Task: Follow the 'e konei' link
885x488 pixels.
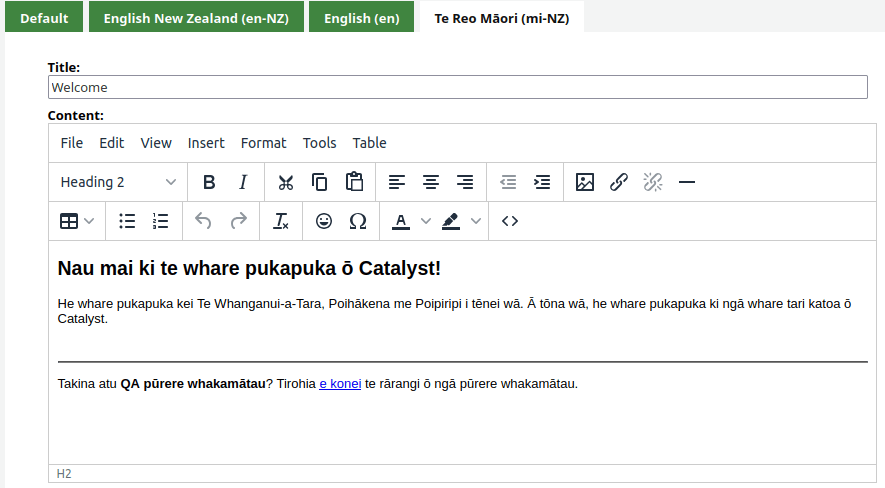Action: [340, 384]
